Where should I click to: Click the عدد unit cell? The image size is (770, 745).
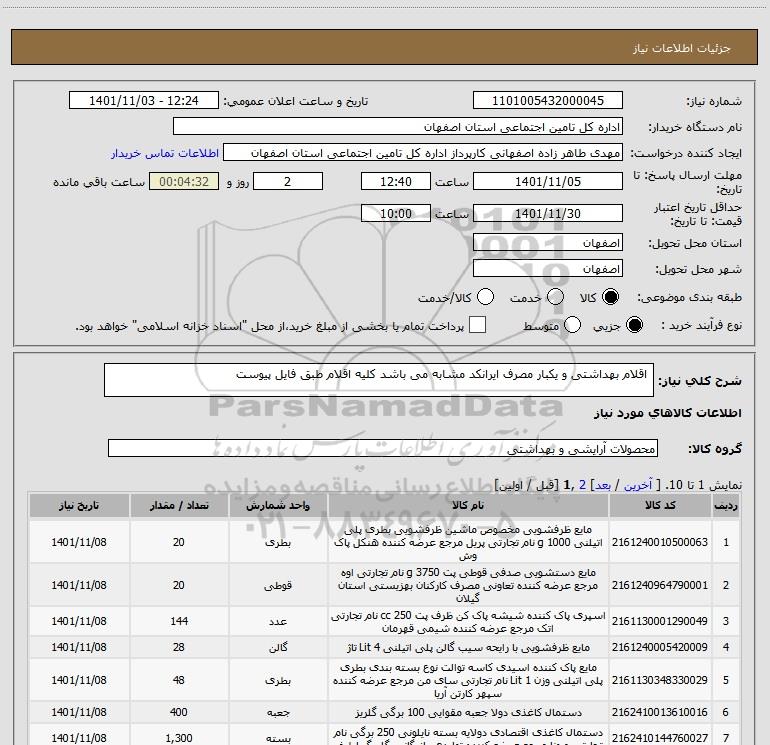(278, 621)
